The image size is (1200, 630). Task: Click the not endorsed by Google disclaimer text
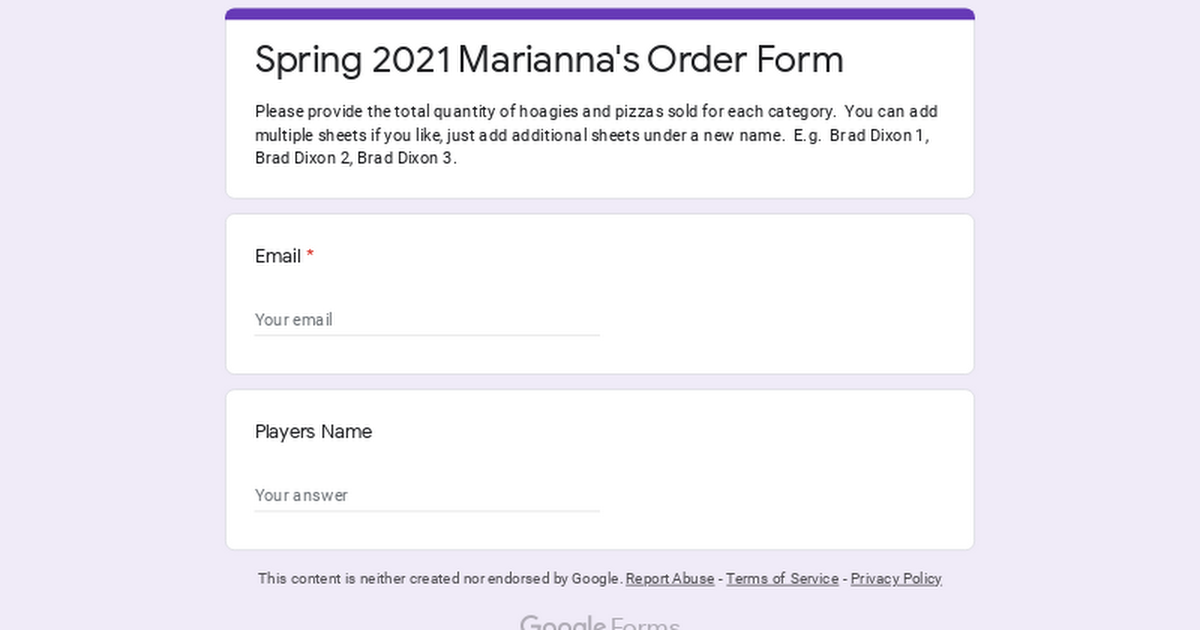click(x=440, y=579)
